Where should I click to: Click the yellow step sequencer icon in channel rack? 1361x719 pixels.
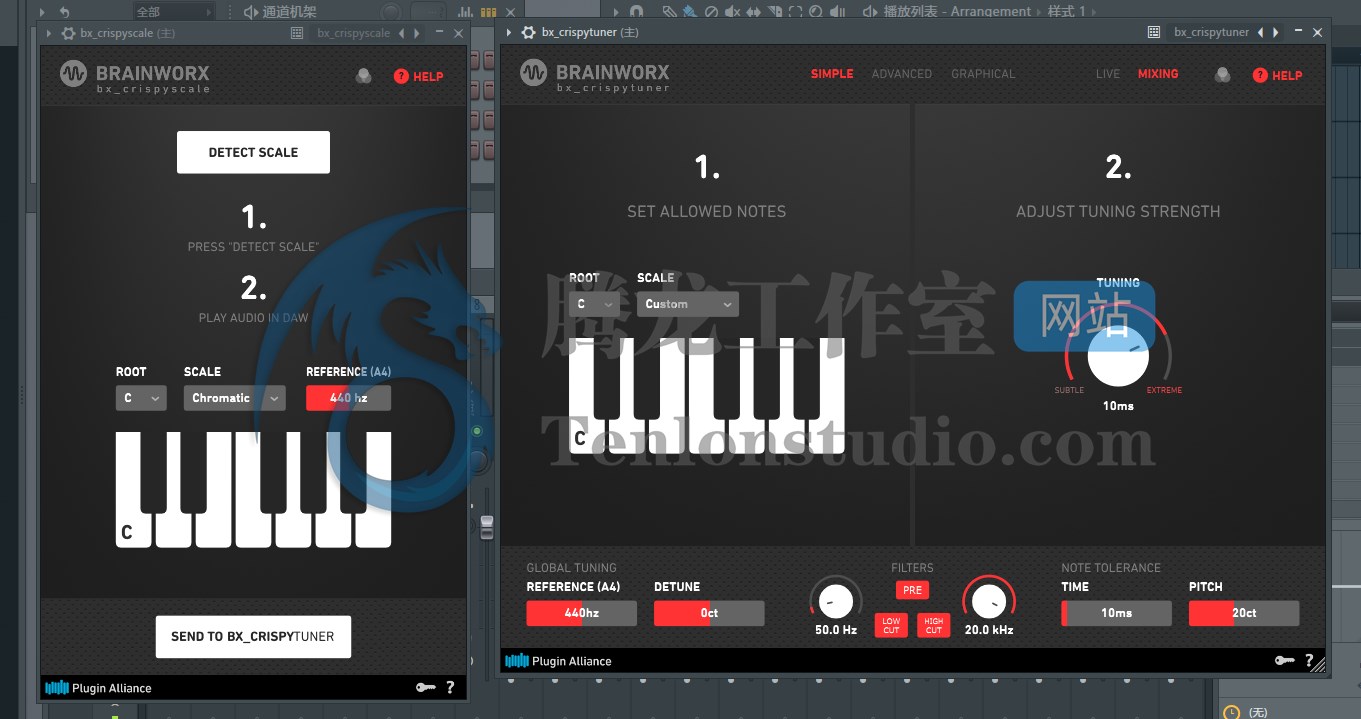tap(488, 12)
